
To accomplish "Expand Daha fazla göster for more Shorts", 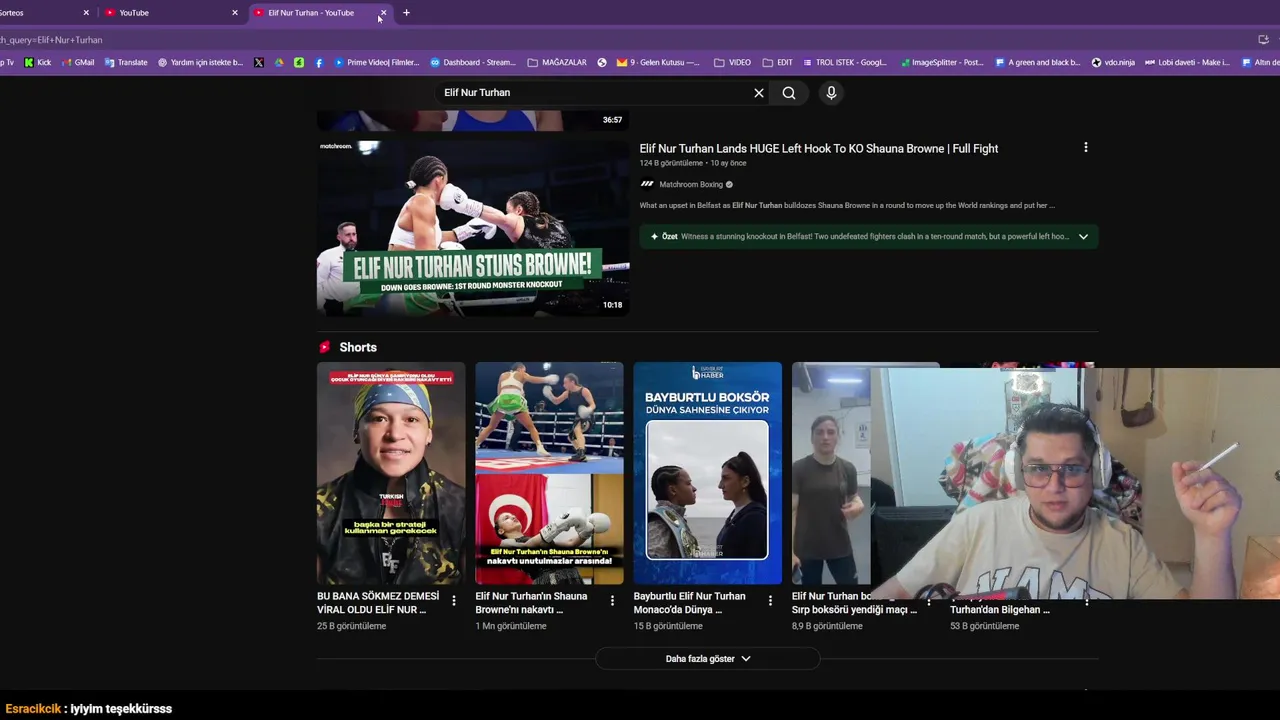I will coord(707,659).
